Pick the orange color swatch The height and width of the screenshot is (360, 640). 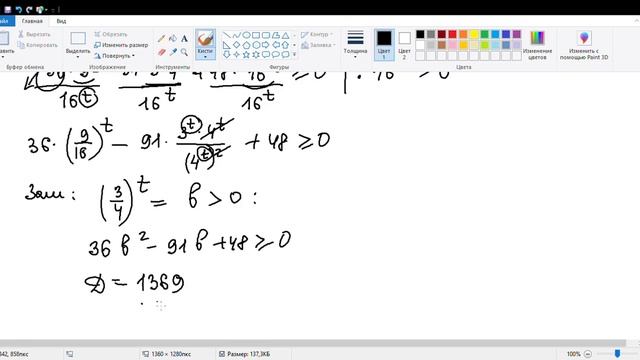click(463, 34)
